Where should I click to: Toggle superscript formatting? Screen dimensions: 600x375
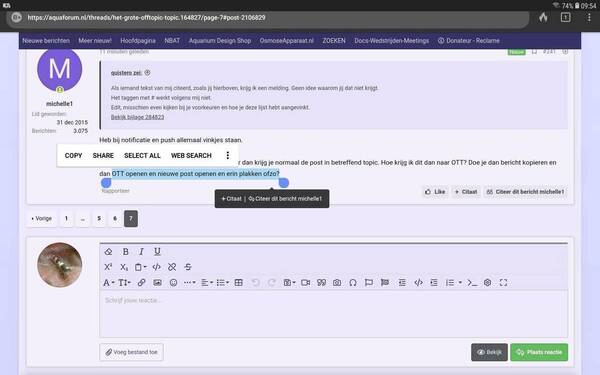click(108, 267)
